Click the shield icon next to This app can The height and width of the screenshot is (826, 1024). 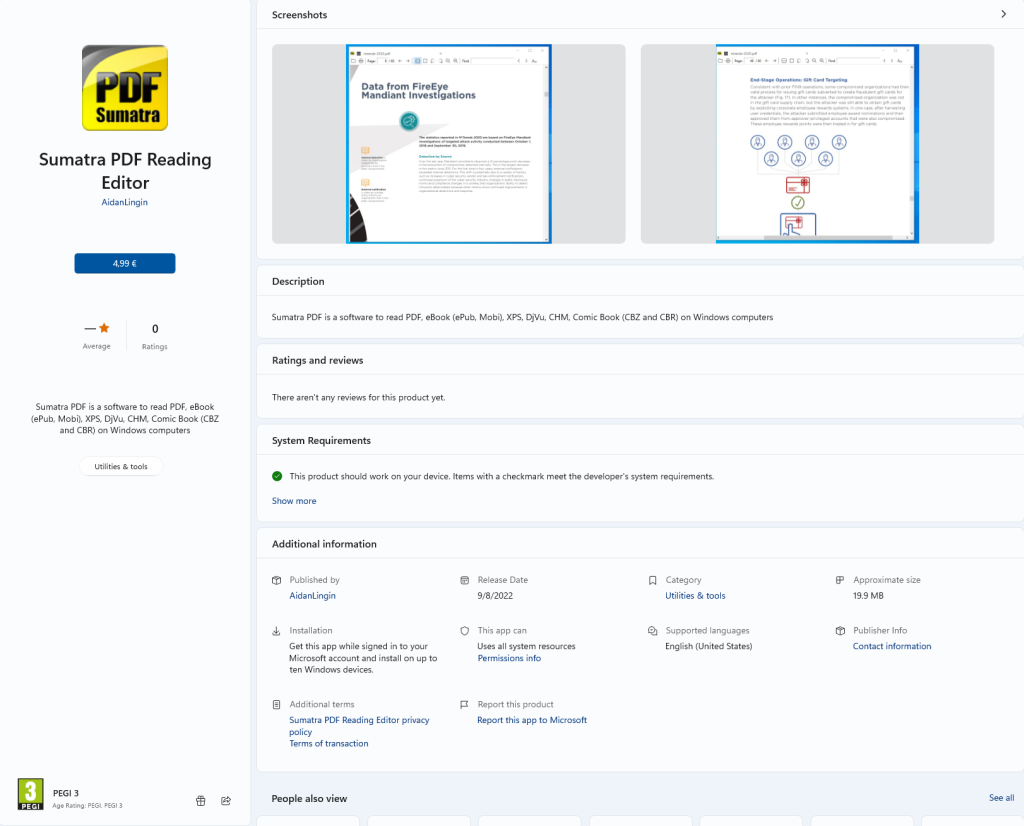[464, 631]
